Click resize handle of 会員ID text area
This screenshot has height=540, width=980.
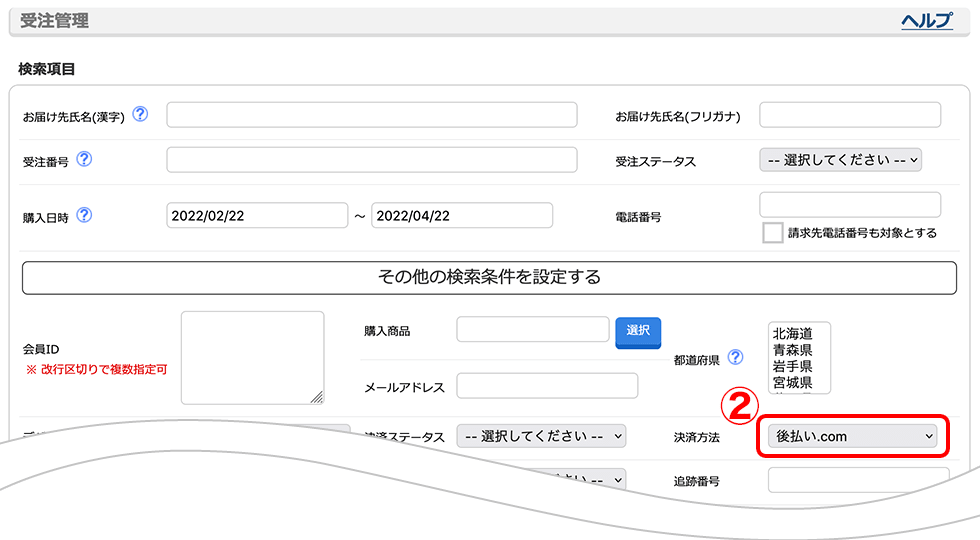click(318, 398)
